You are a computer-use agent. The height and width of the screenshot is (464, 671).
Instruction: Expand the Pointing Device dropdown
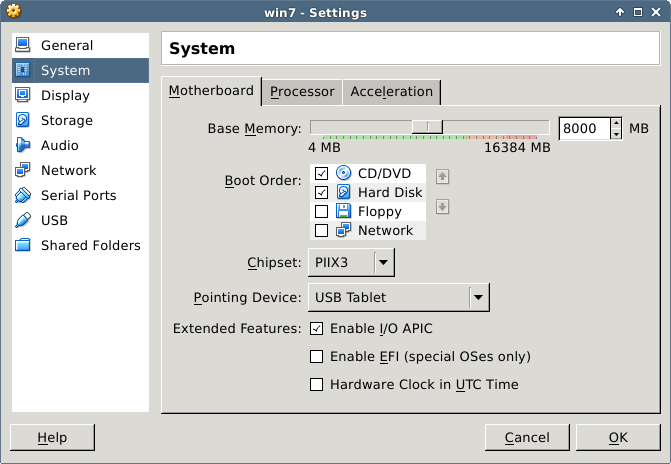tap(479, 297)
